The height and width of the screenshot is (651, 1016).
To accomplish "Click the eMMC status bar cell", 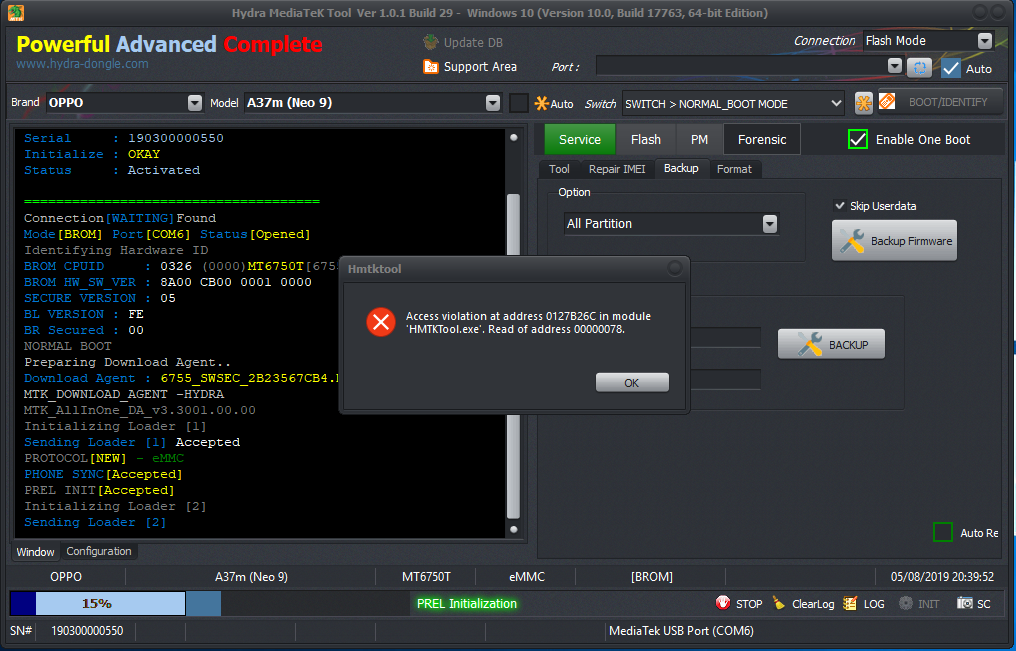I will pyautogui.click(x=527, y=577).
